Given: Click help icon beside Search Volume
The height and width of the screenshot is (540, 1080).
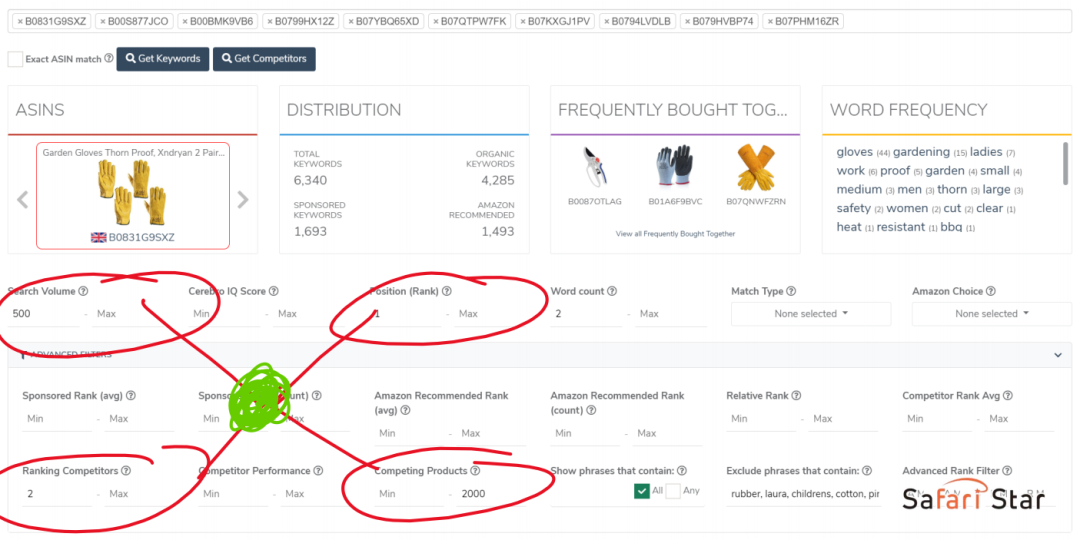Looking at the screenshot, I should click(x=84, y=292).
